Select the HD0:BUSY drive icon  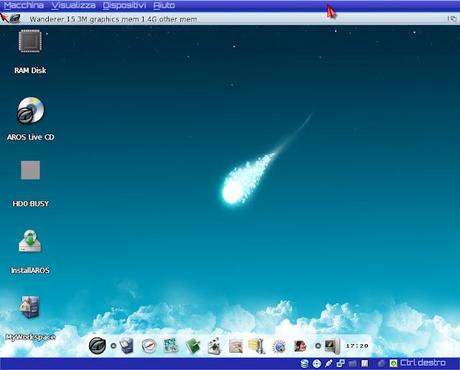tap(30, 170)
